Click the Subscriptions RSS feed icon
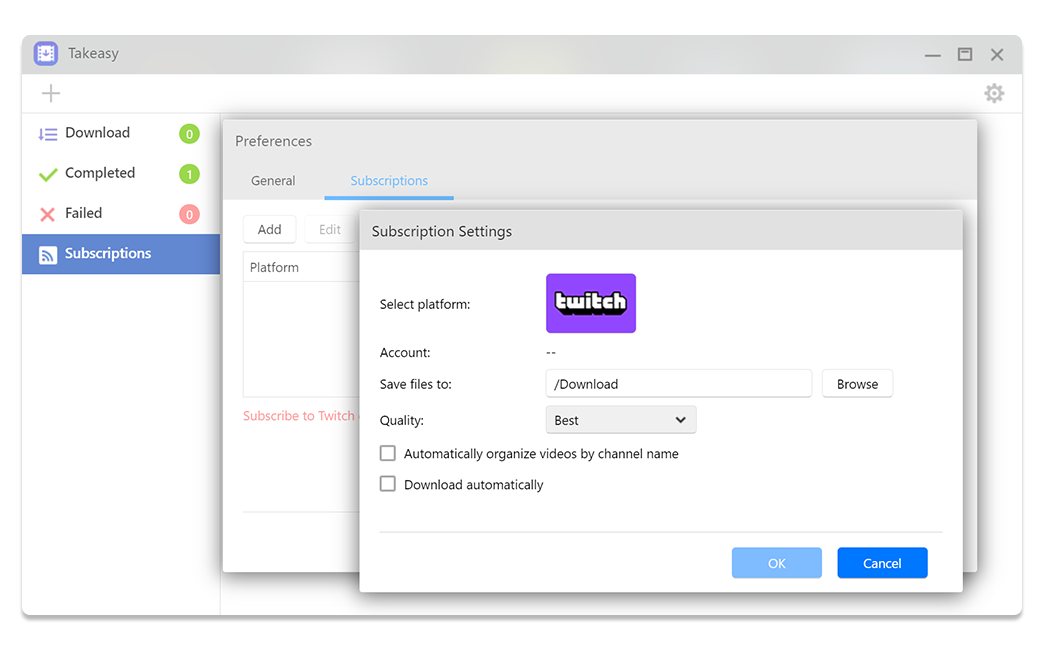1044x651 pixels. click(48, 255)
